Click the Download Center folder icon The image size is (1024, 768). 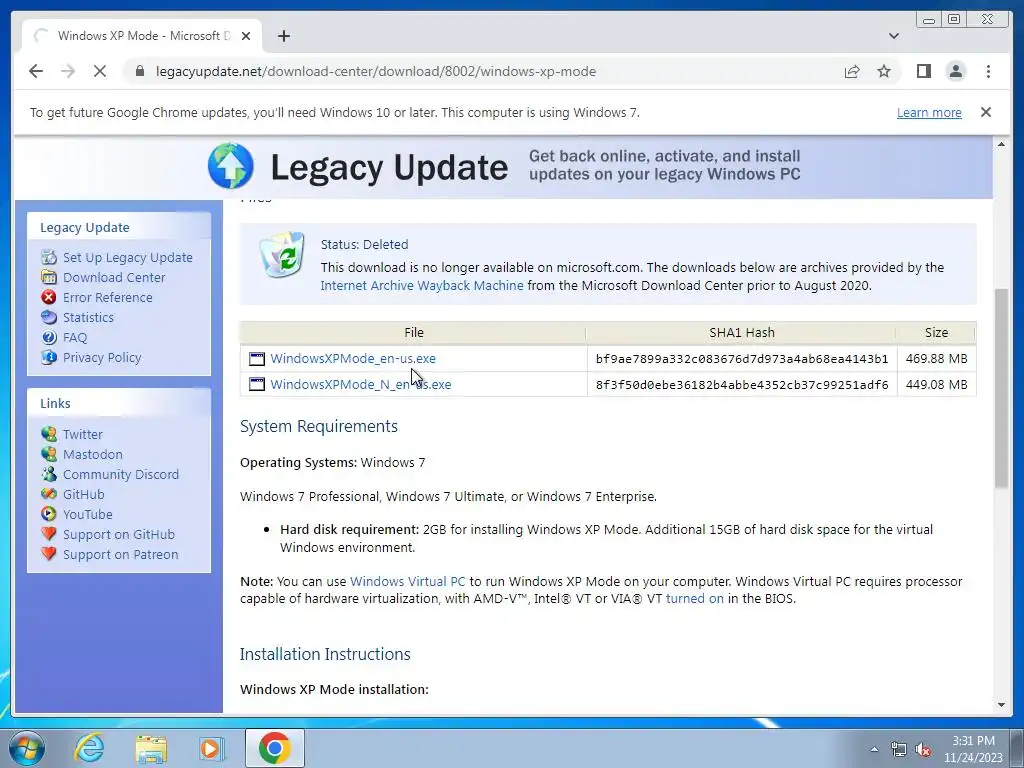pos(49,277)
